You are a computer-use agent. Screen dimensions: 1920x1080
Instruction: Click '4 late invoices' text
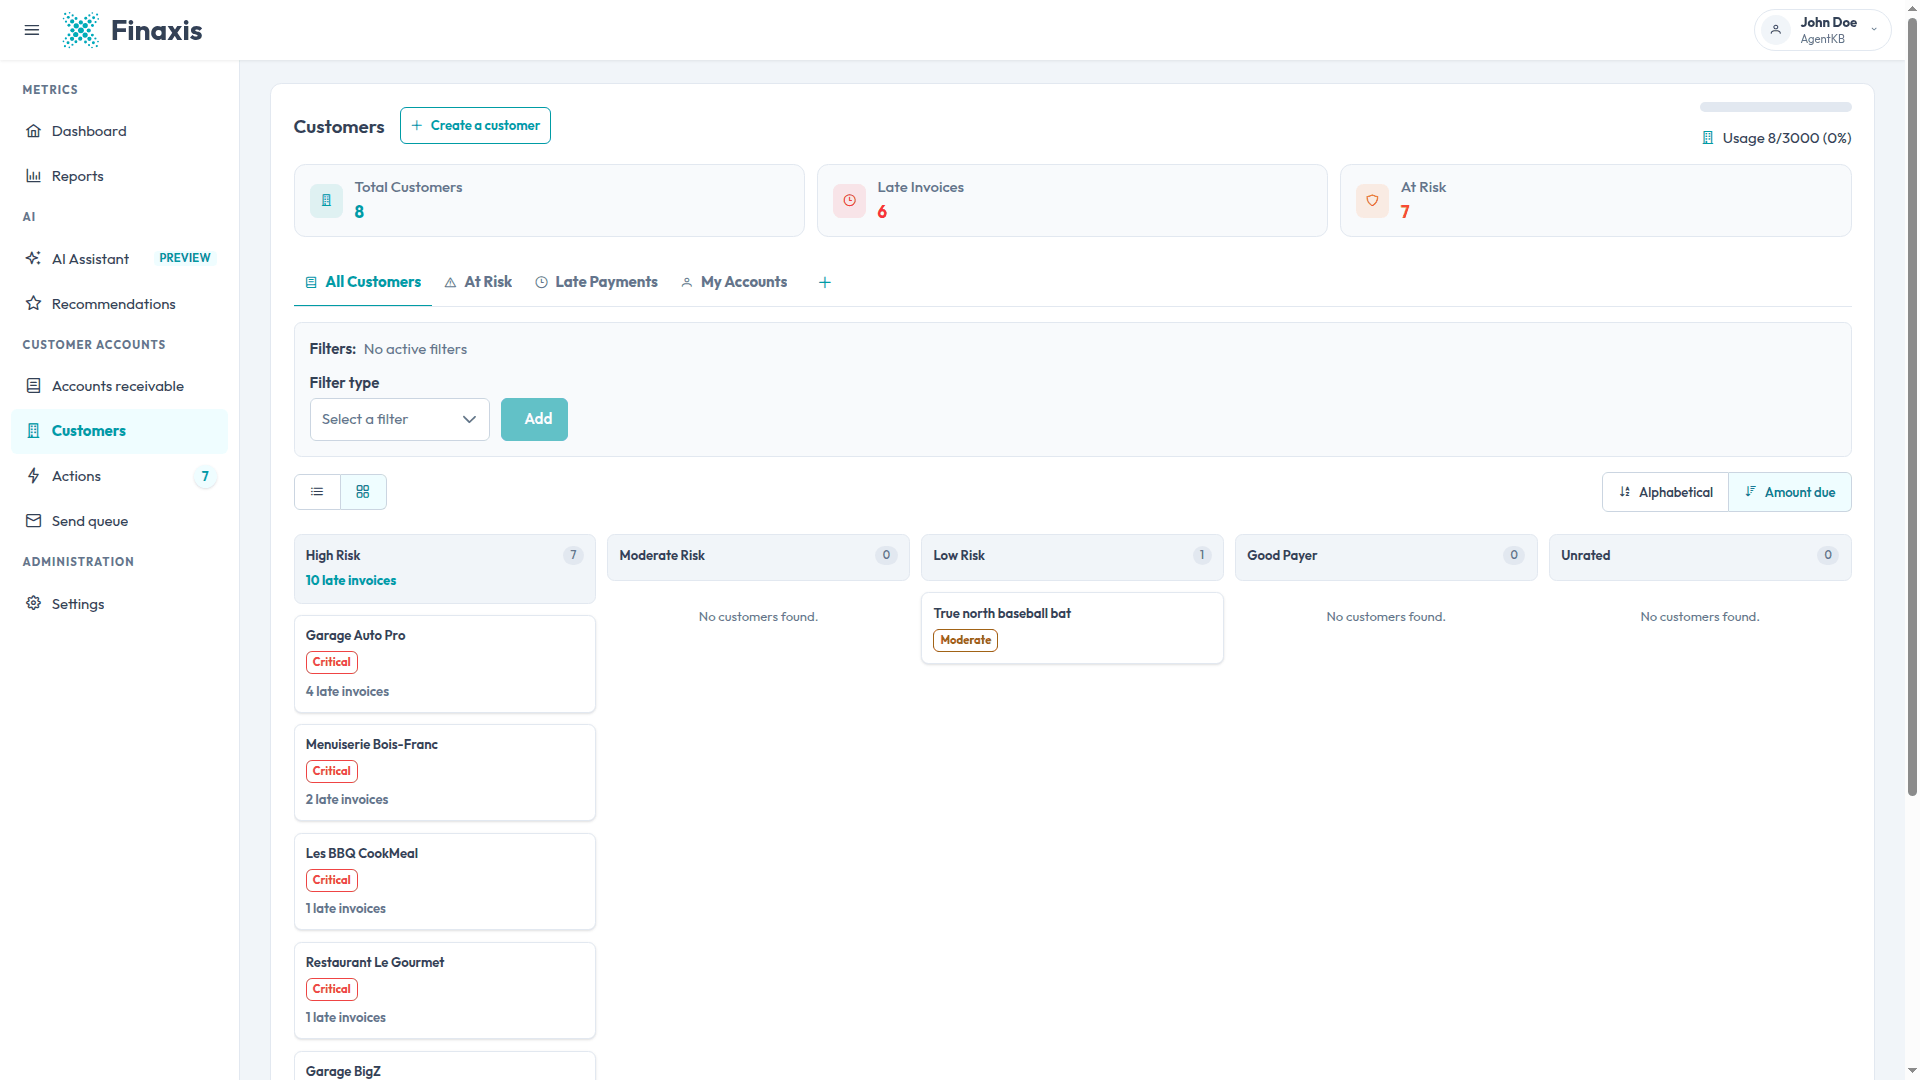(x=347, y=691)
